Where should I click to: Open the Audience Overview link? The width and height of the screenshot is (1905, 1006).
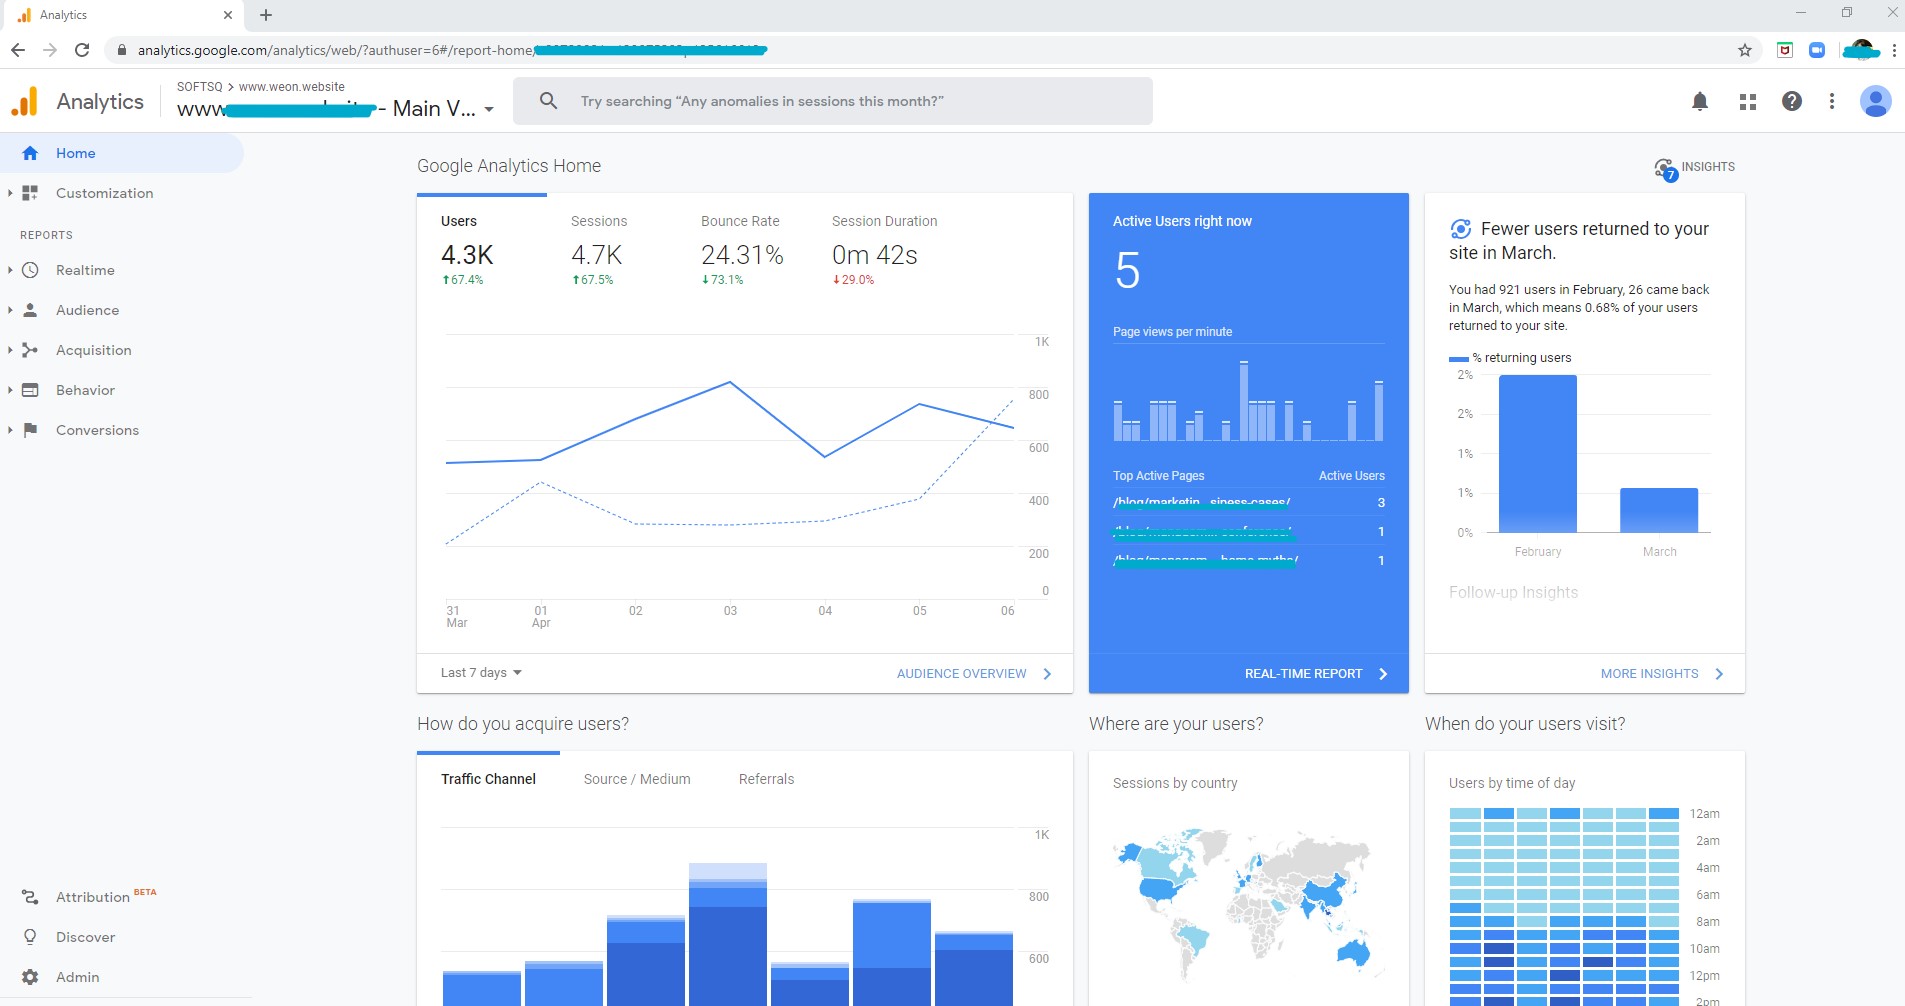coord(974,673)
